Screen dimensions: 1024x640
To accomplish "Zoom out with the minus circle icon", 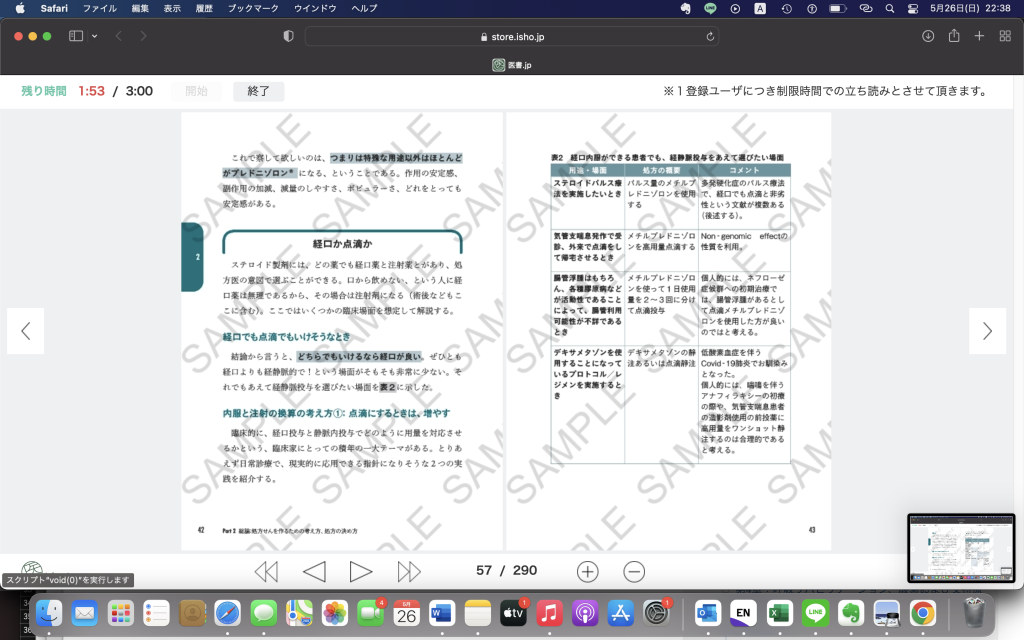I will tap(634, 571).
